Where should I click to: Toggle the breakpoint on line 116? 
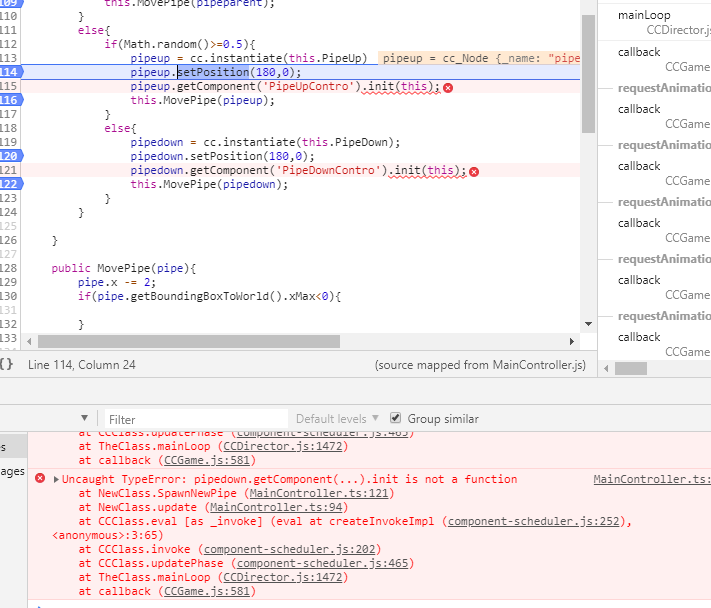11,100
